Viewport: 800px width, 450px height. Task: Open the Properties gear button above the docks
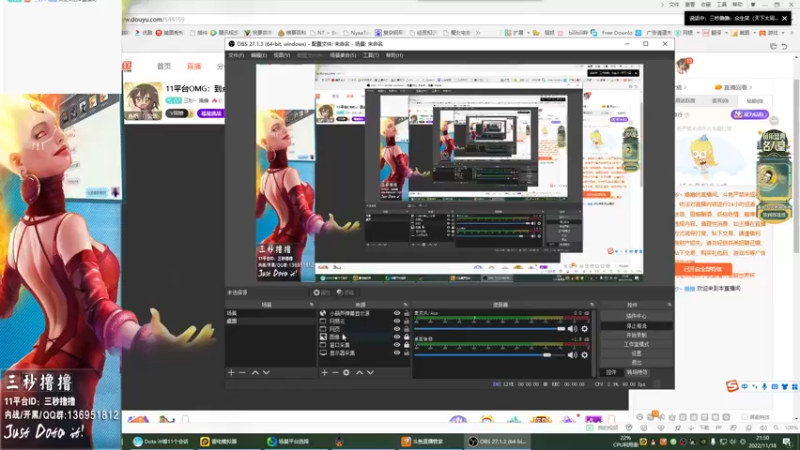point(322,292)
